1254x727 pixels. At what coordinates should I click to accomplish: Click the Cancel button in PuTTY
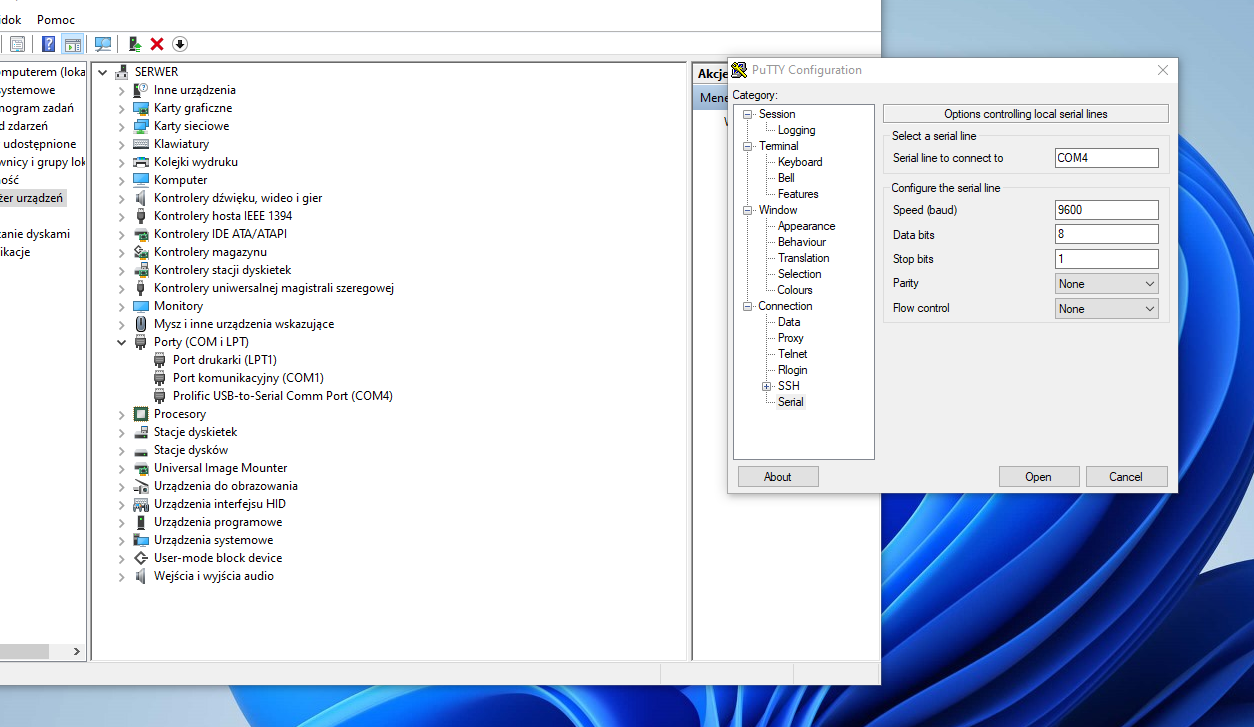click(x=1126, y=477)
